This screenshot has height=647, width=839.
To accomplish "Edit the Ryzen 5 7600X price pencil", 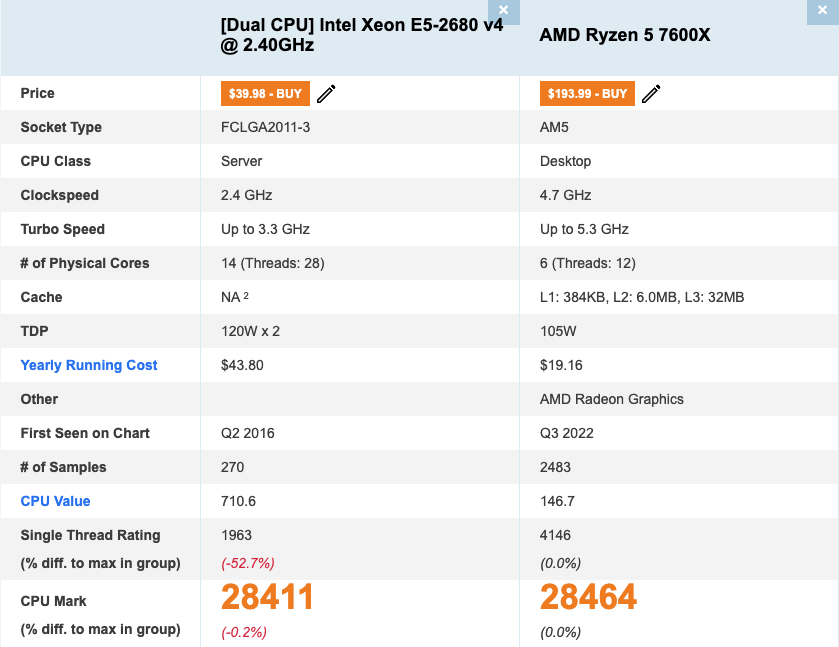I will click(x=651, y=94).
